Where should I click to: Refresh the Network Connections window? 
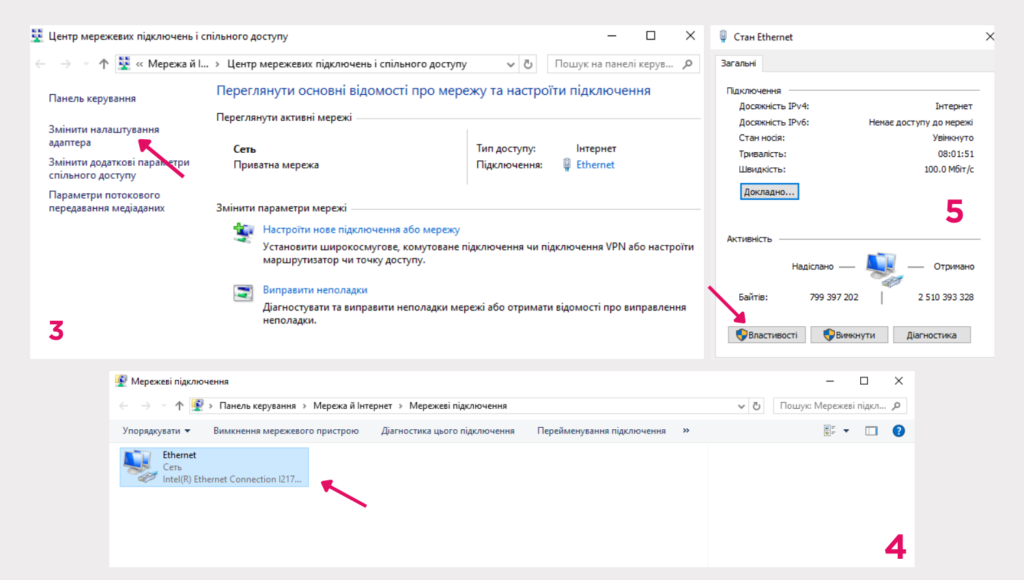click(756, 406)
